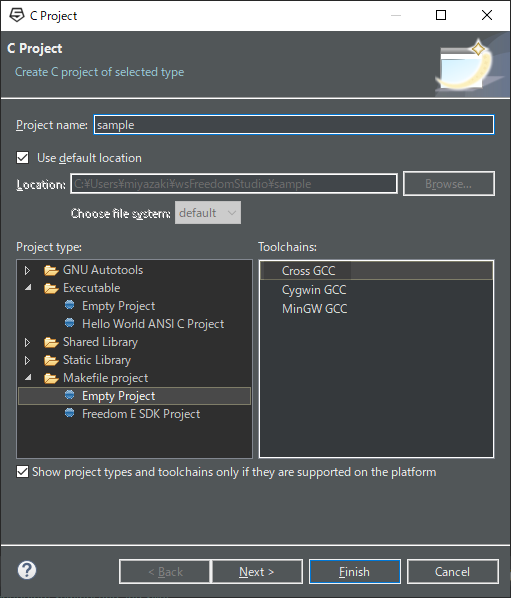Select the Static Library project type

(x=97, y=360)
